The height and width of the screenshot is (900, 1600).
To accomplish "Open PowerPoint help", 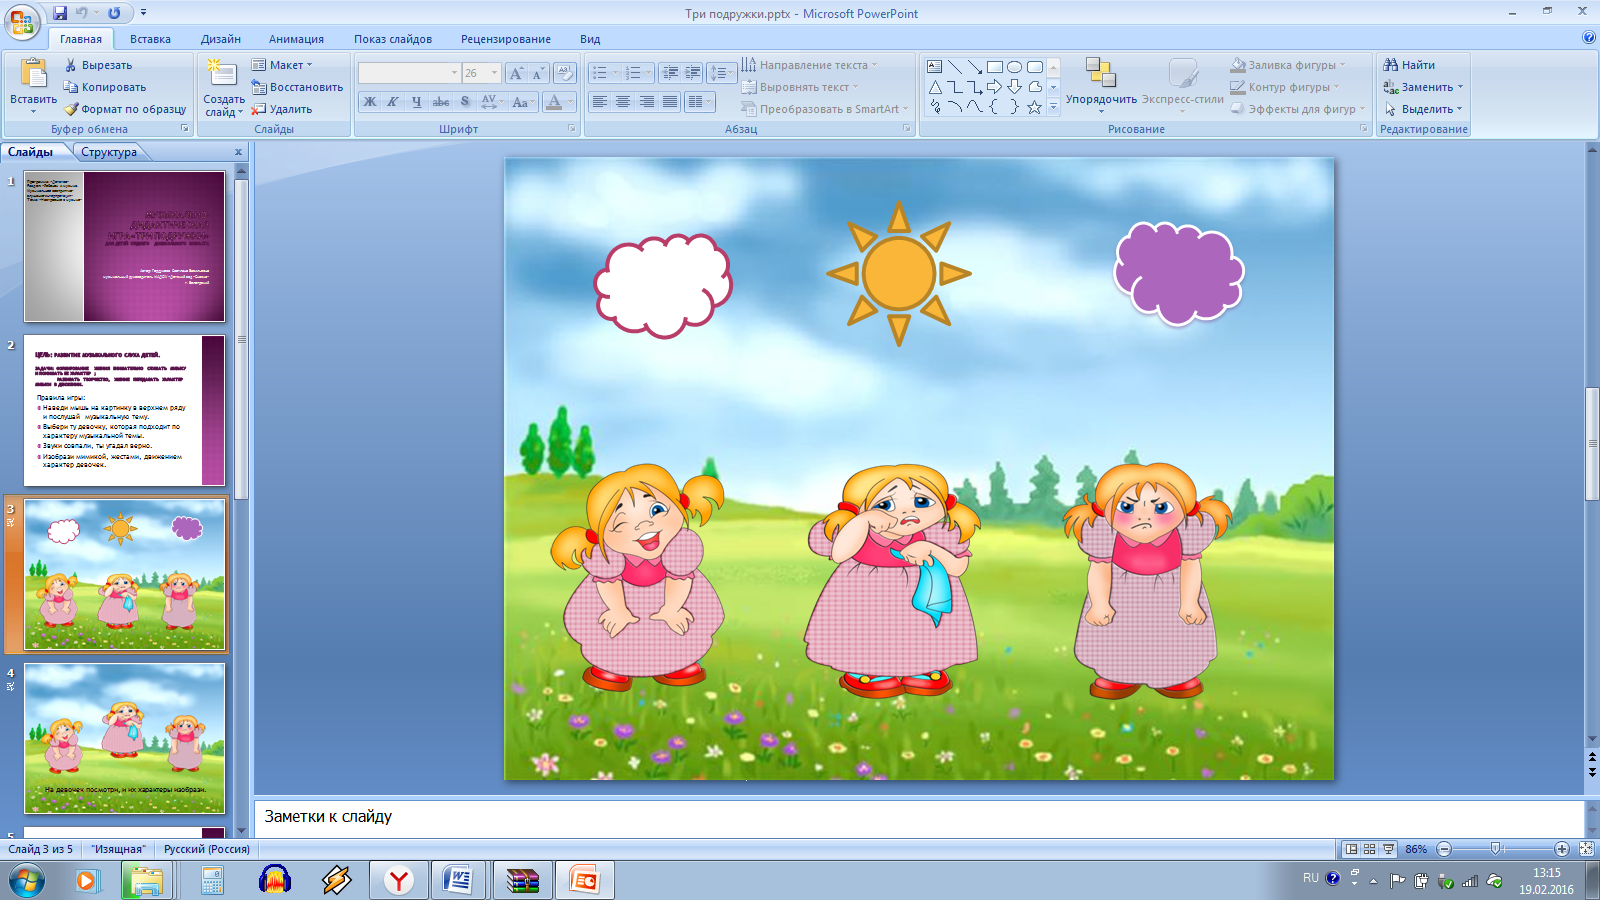I will (1589, 38).
